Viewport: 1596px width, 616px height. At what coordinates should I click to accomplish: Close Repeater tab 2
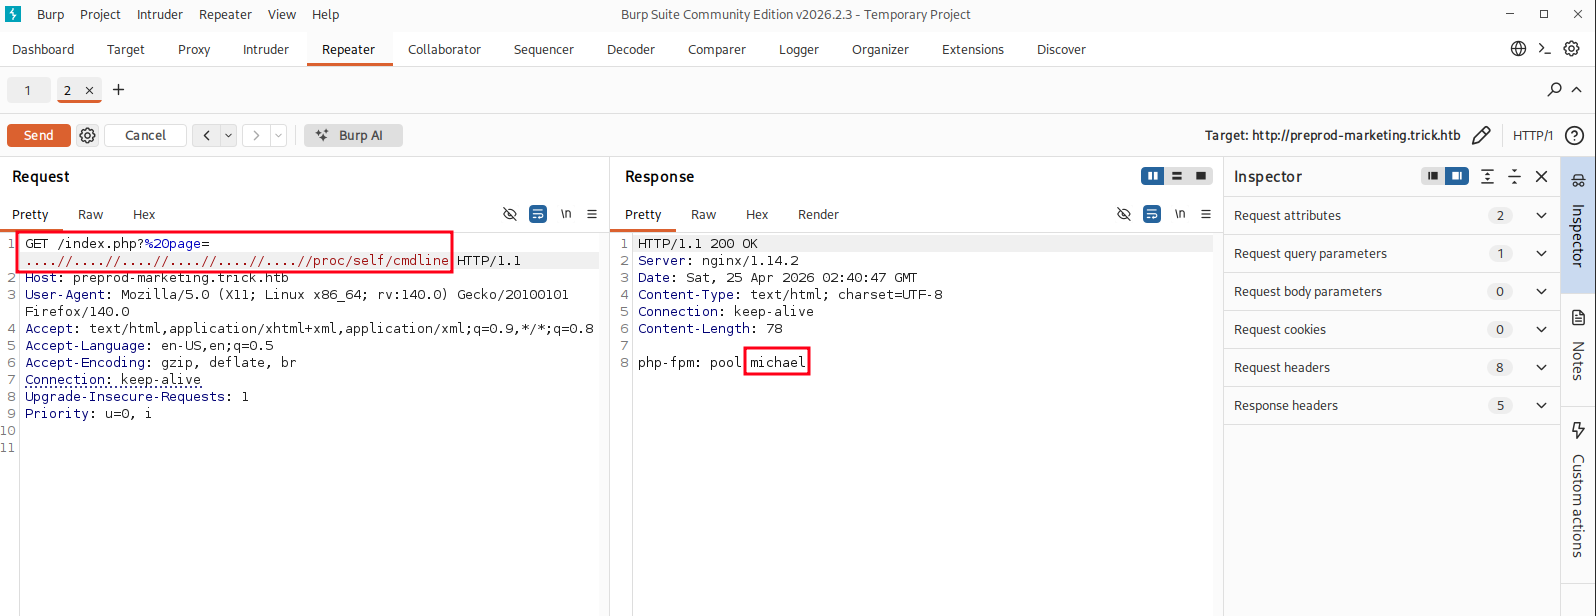coord(89,90)
